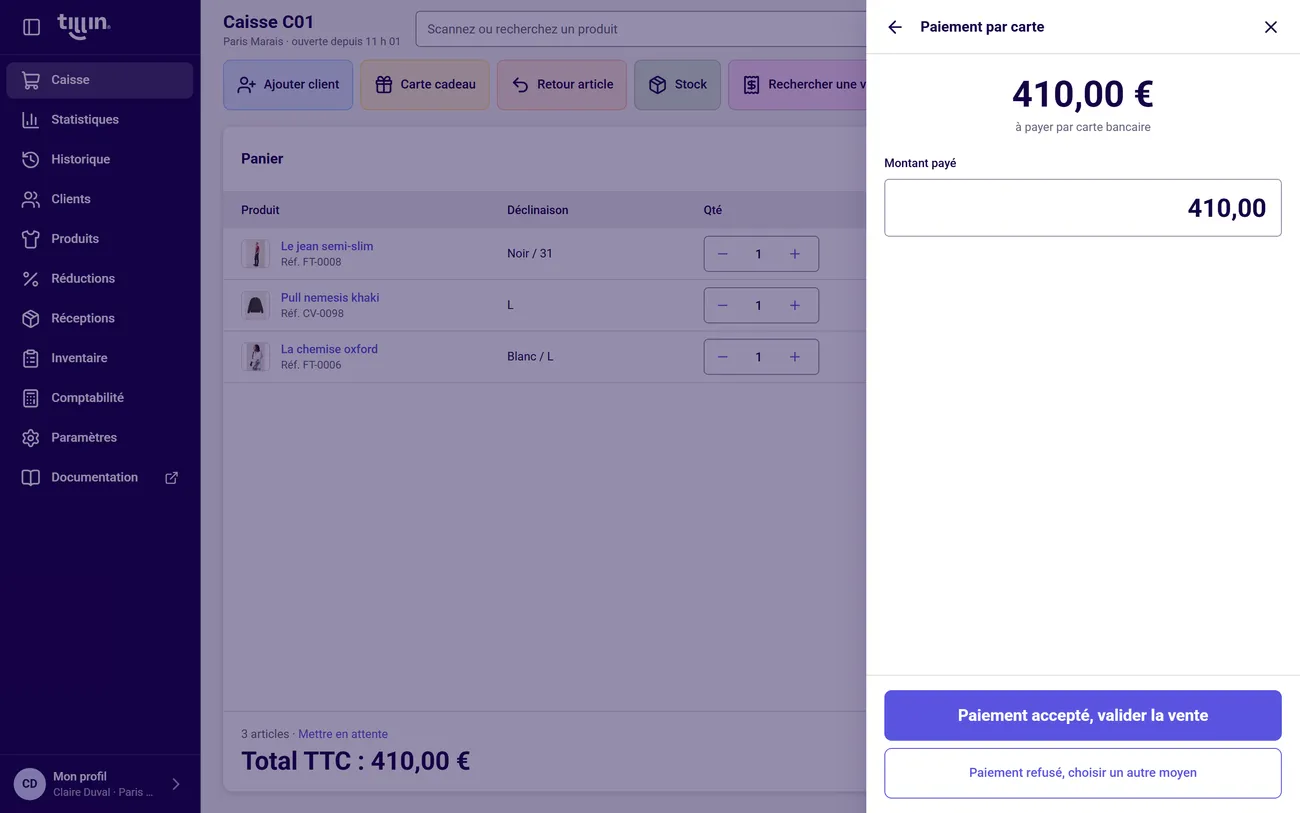
Task: Increase quantity of La chemise oxford
Action: (x=795, y=357)
